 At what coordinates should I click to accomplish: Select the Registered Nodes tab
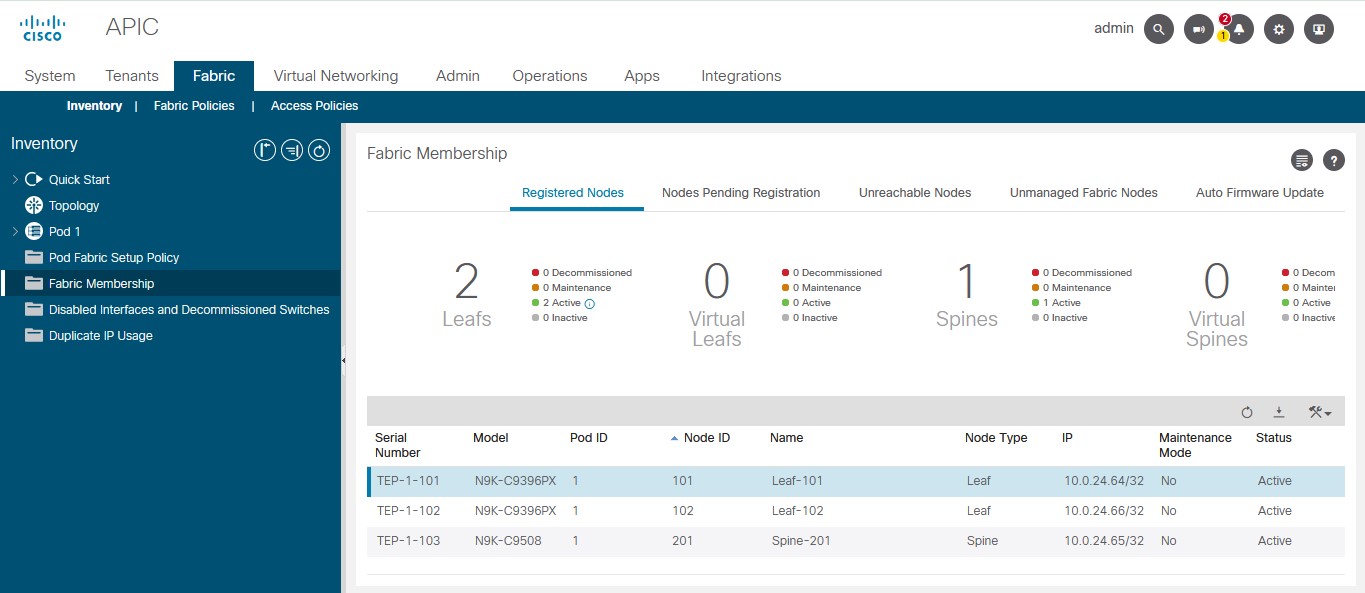tap(573, 193)
